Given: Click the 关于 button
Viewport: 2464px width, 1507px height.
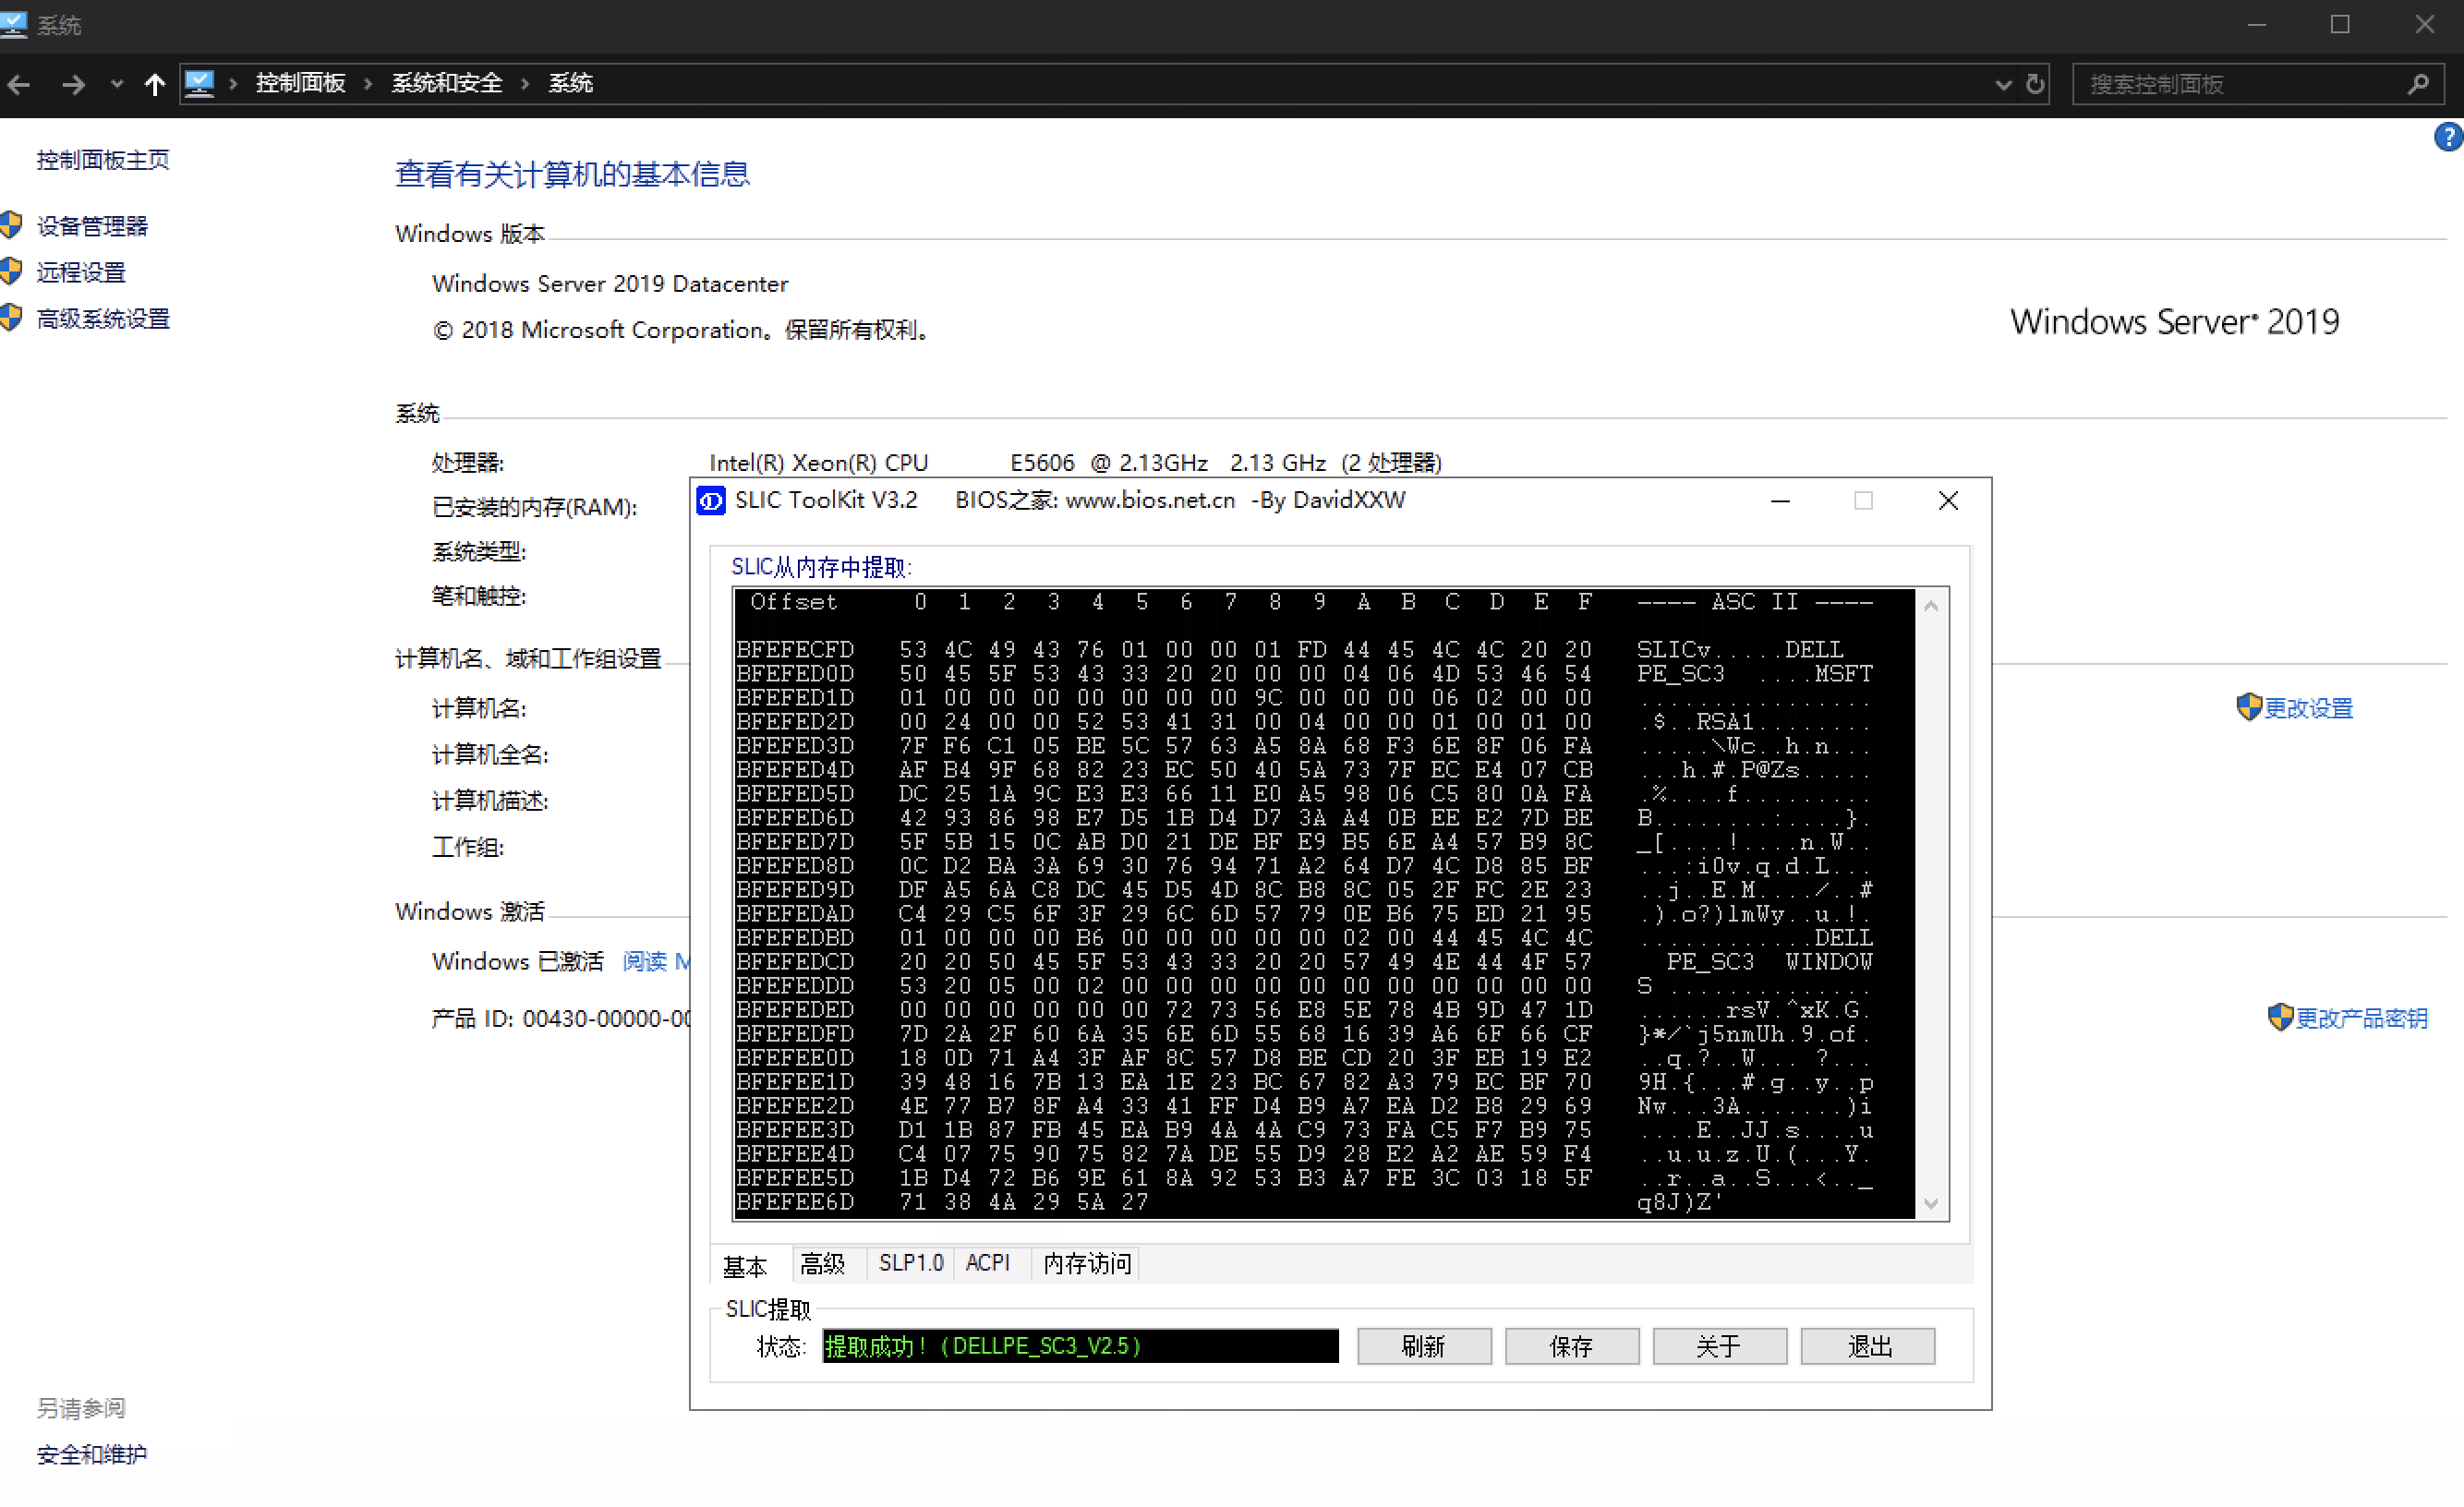Looking at the screenshot, I should coord(1720,1346).
